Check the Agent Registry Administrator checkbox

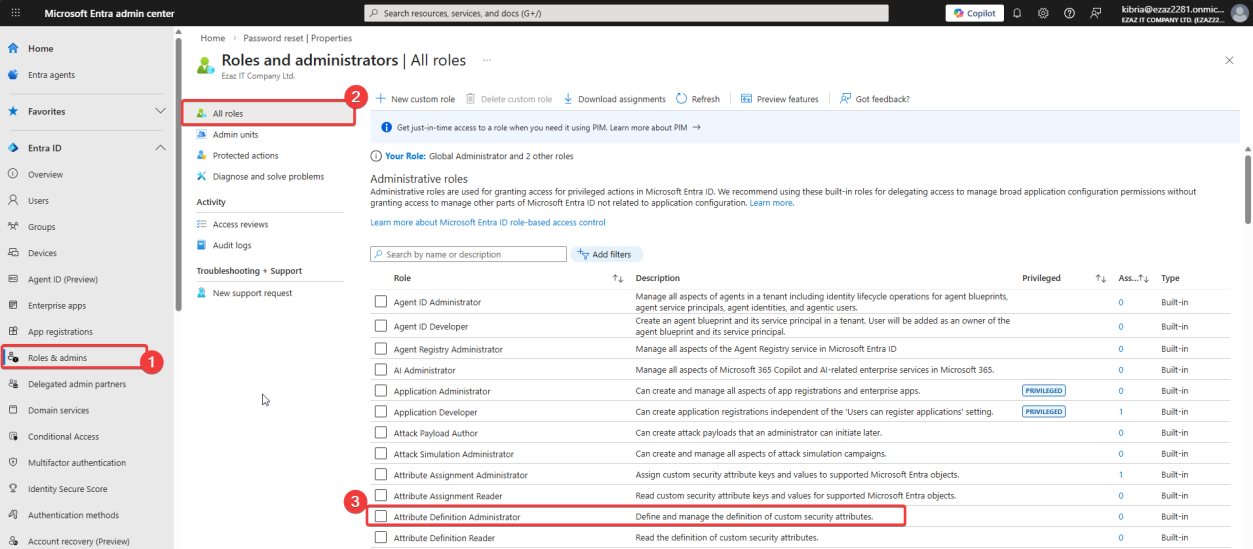click(x=380, y=349)
